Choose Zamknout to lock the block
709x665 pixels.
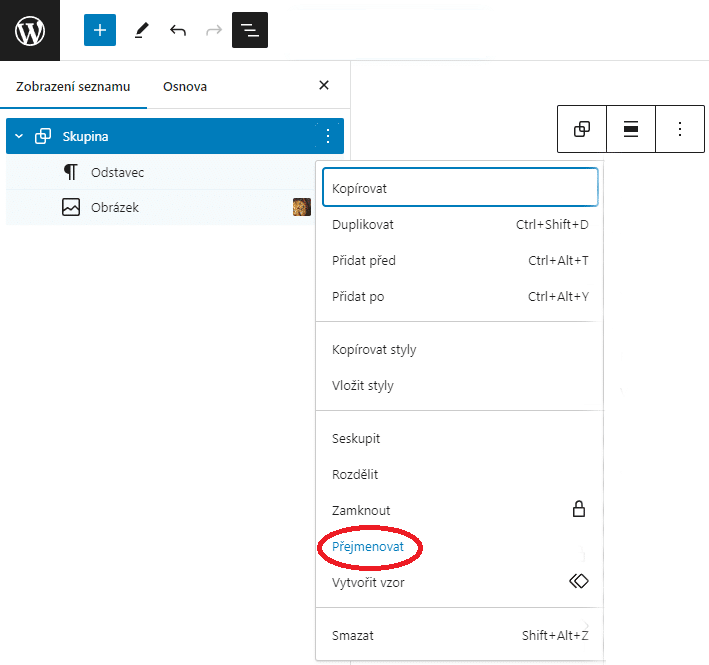tap(460, 510)
